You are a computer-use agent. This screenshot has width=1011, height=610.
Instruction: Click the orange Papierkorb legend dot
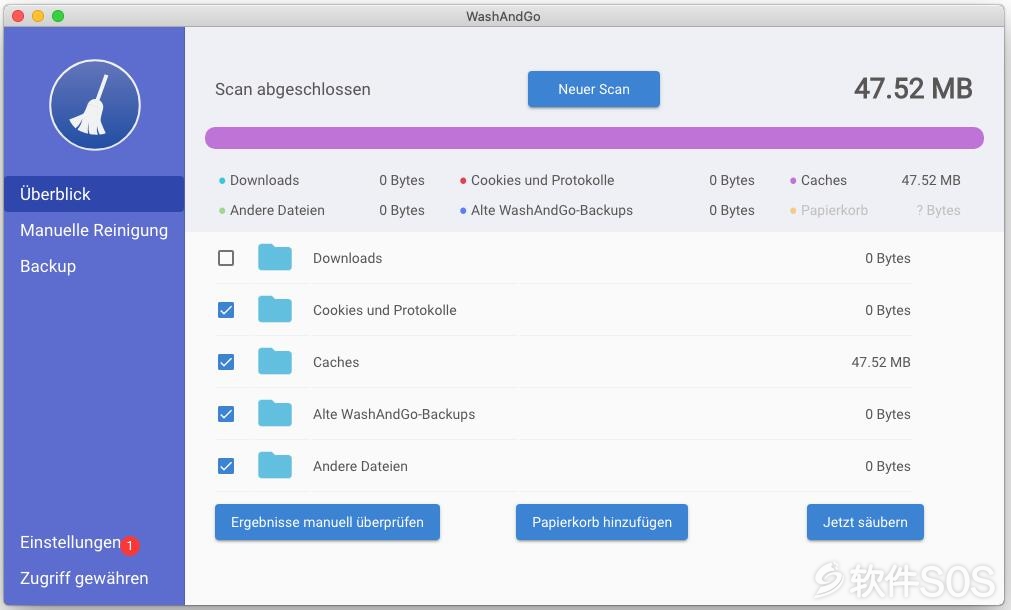click(x=793, y=211)
